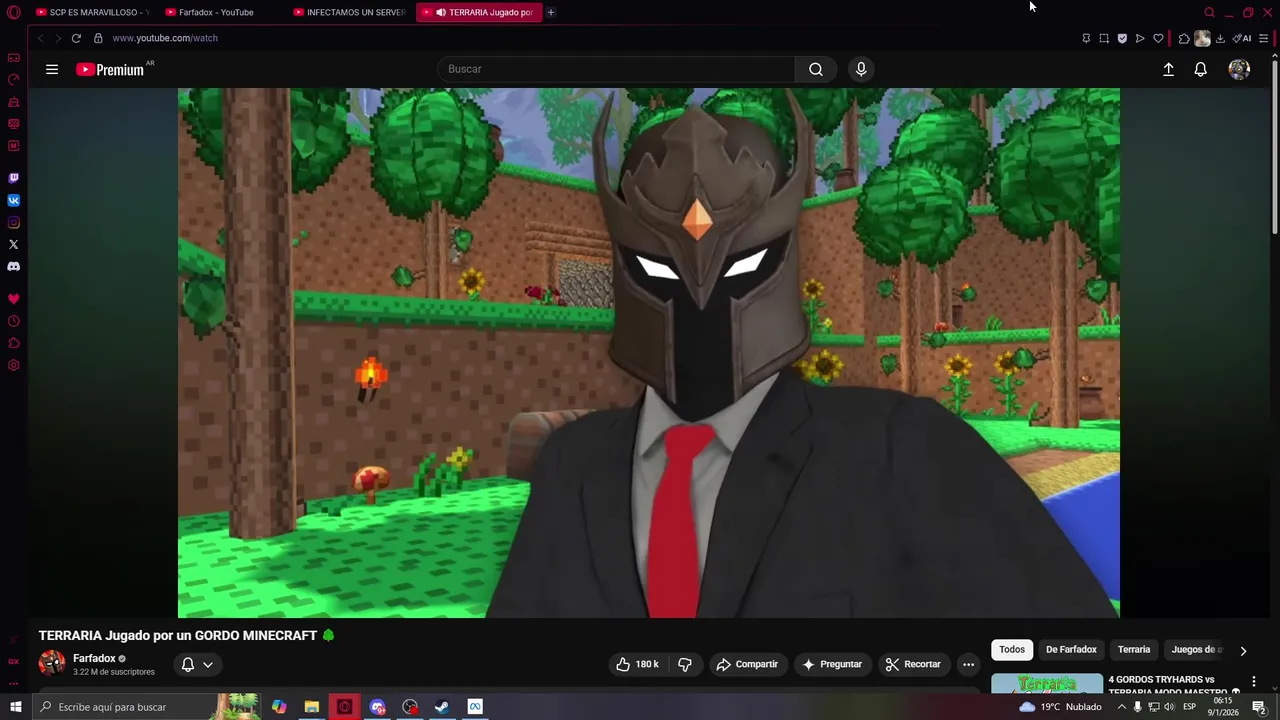Open Steam from the taskbar
Screen dimensions: 1280x720
click(442, 707)
